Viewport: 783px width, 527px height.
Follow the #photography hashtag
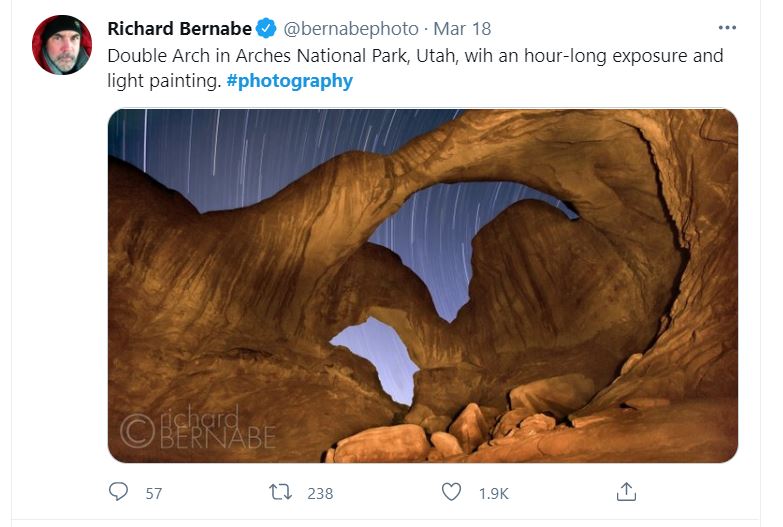point(290,81)
